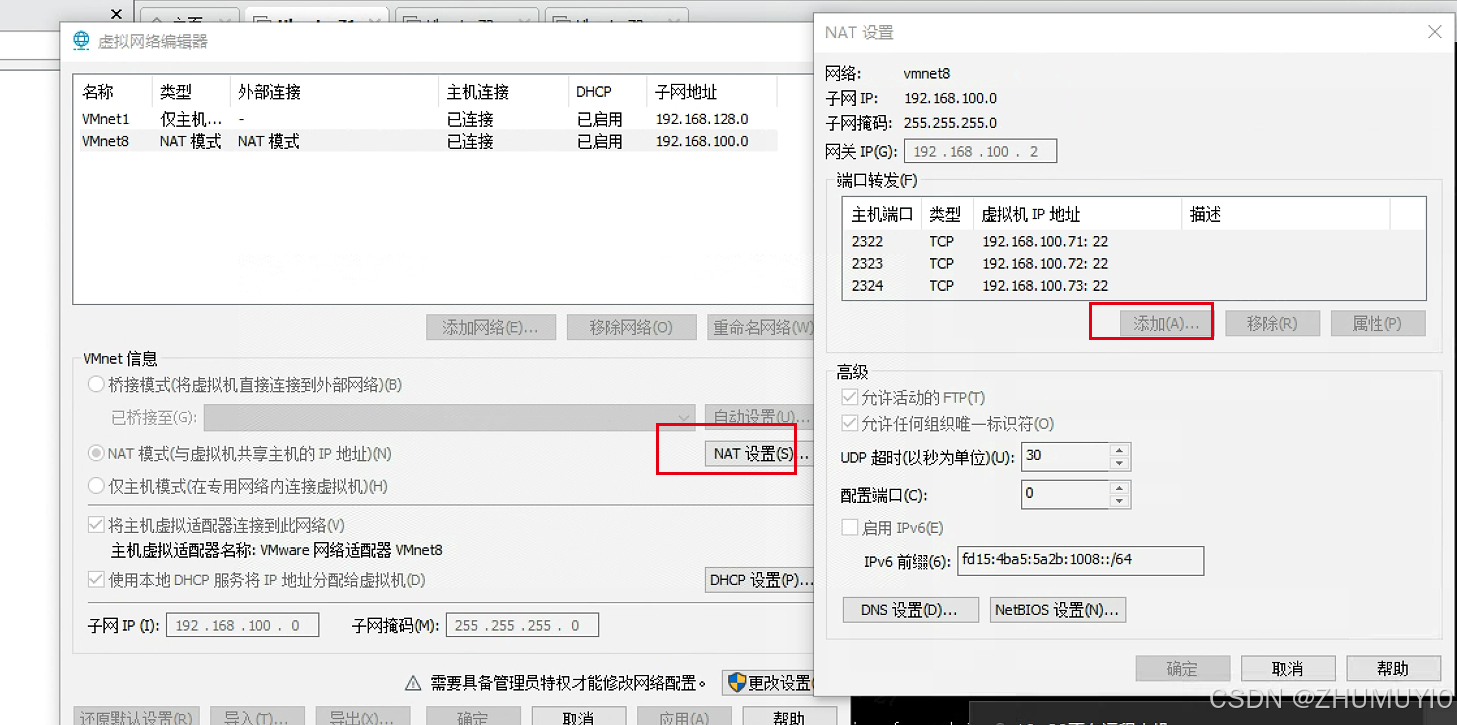Open 属性 for a forwarding entry
Viewport: 1457px width, 725px height.
1377,322
